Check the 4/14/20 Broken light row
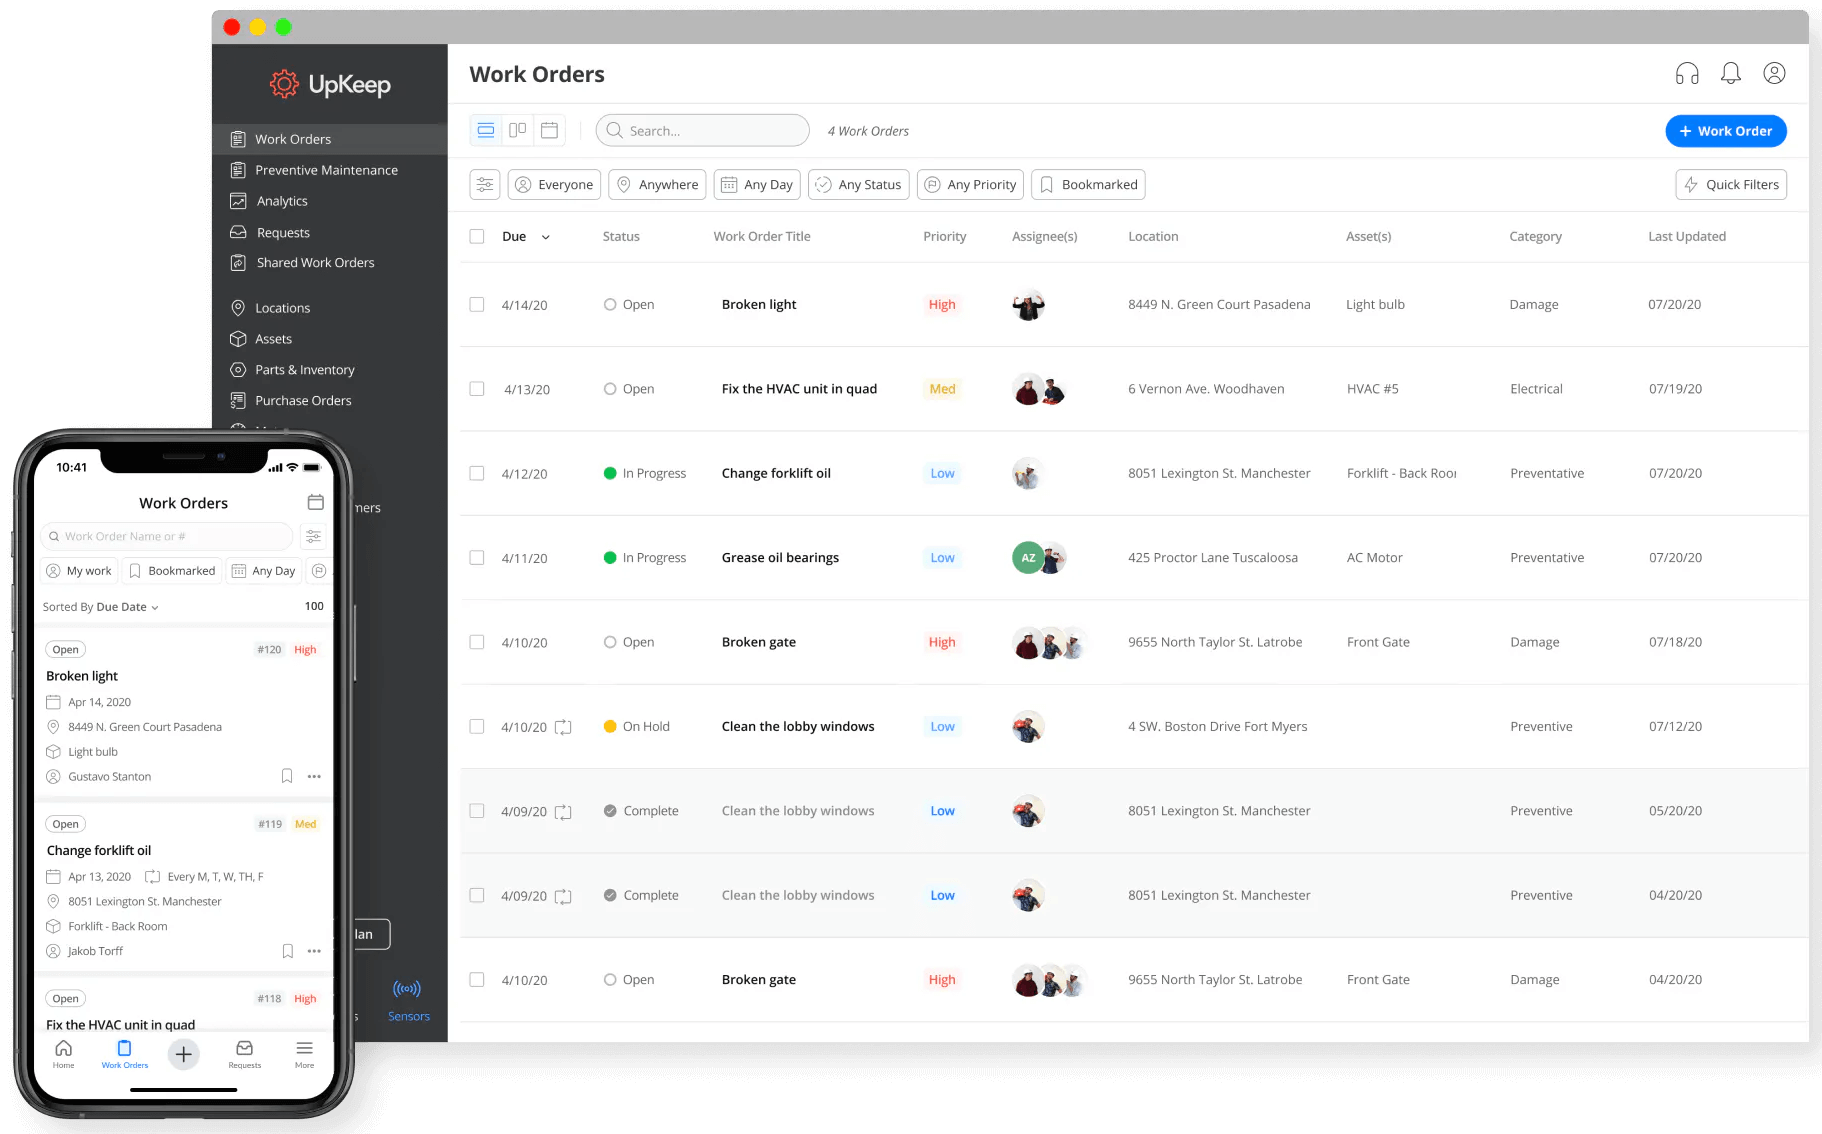The height and width of the screenshot is (1134, 1822). click(x=477, y=304)
